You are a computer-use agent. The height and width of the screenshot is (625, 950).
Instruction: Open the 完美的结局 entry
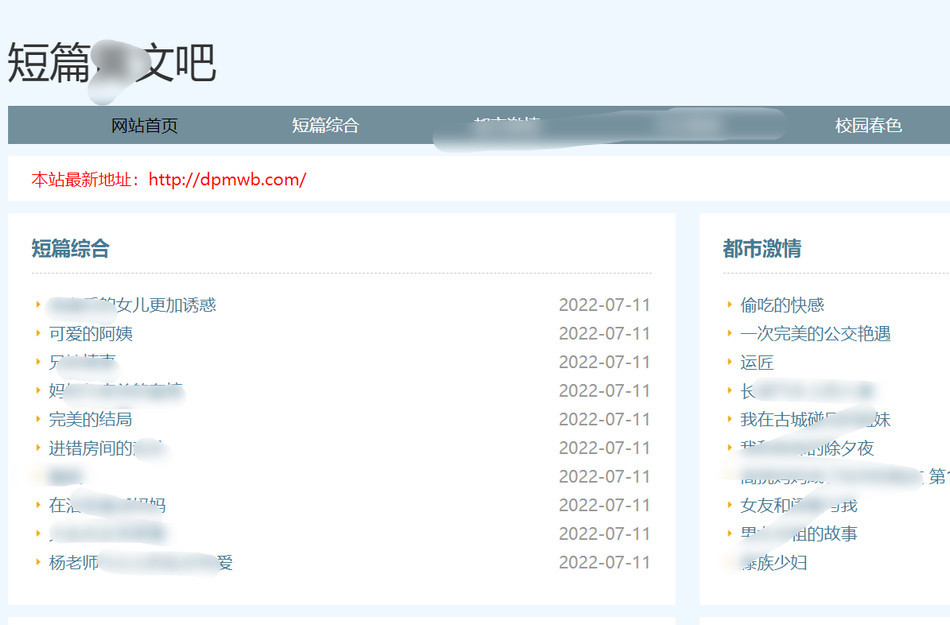point(91,419)
